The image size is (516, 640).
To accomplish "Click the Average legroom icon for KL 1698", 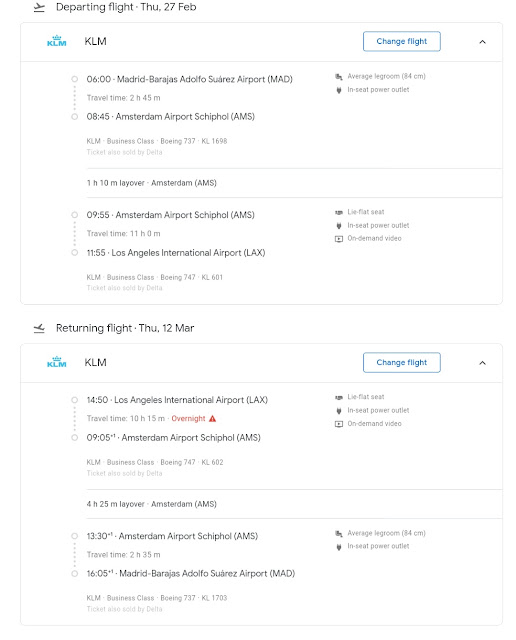I will point(339,77).
